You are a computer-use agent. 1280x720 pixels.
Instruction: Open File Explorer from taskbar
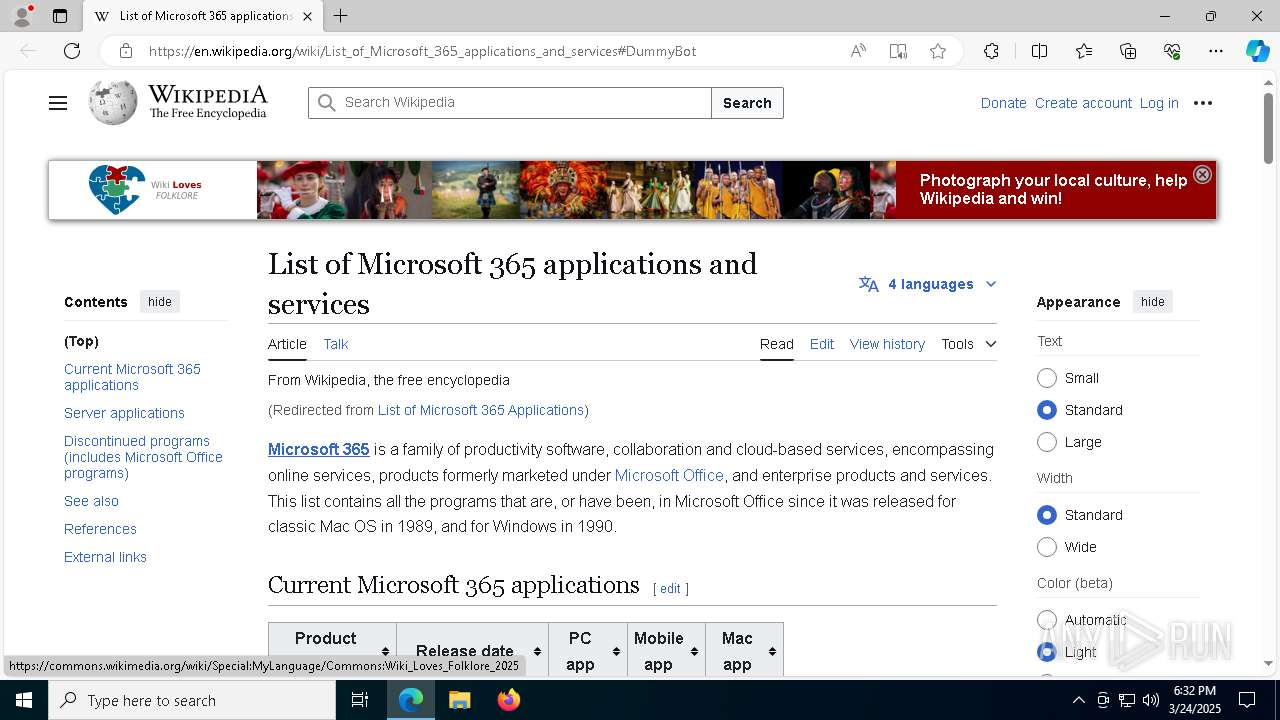[x=459, y=700]
